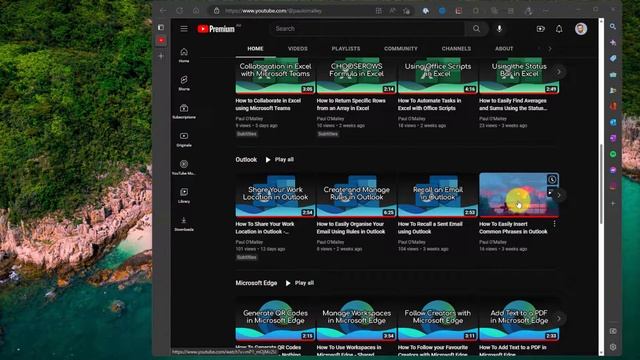This screenshot has height=360, width=640.
Task: Open 'Generate QR Codes in Microsoft Edge' thumbnail
Action: pyautogui.click(x=275, y=318)
